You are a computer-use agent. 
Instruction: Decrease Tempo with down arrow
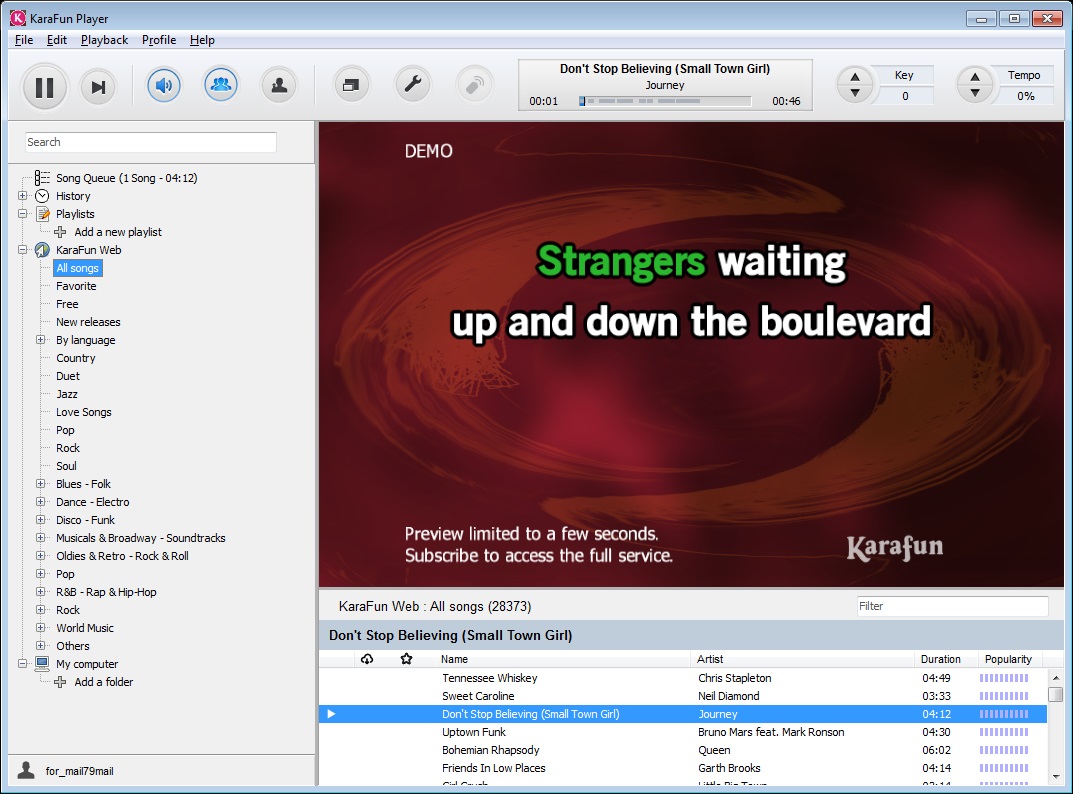(x=975, y=93)
